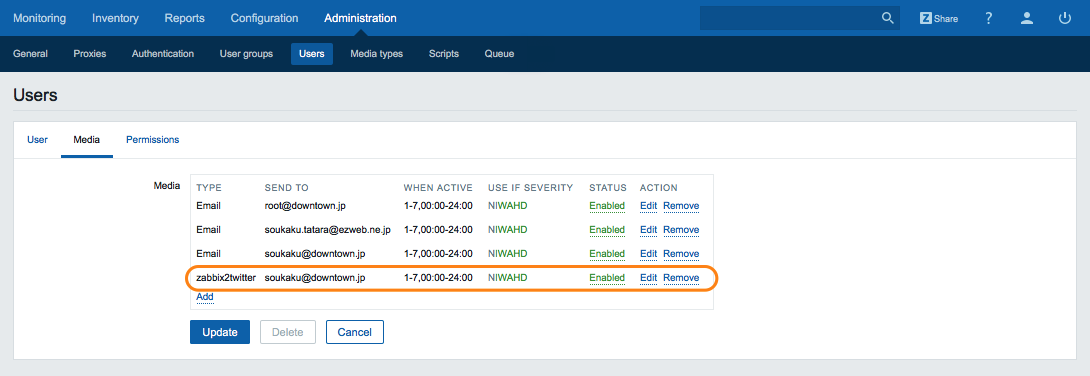The width and height of the screenshot is (1090, 376).
Task: Open the Configuration menu
Action: (x=264, y=18)
